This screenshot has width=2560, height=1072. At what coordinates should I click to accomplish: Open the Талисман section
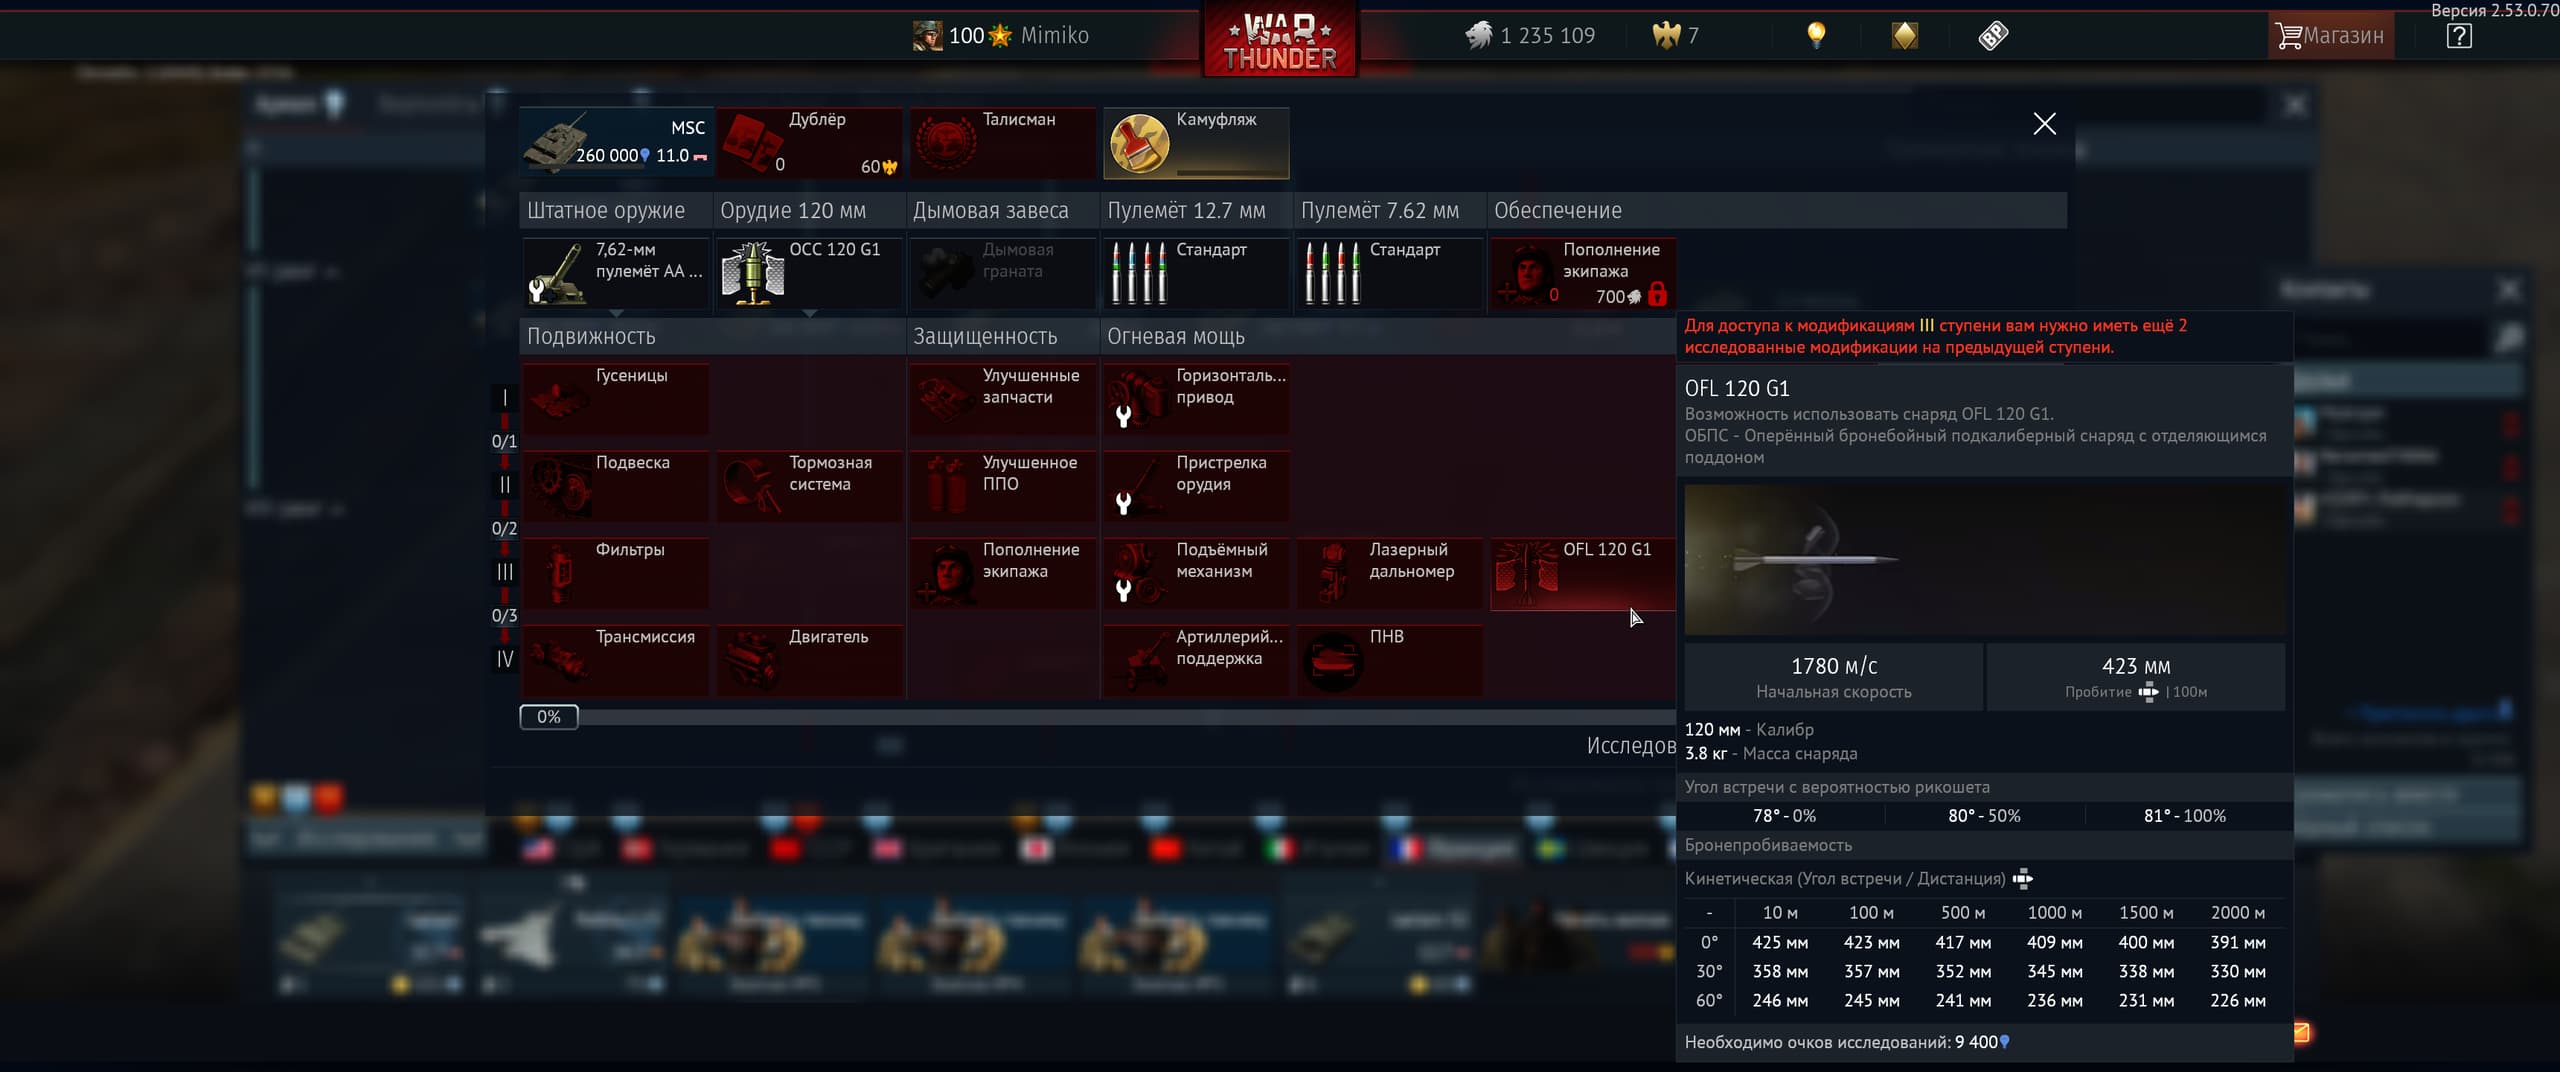click(x=1002, y=143)
